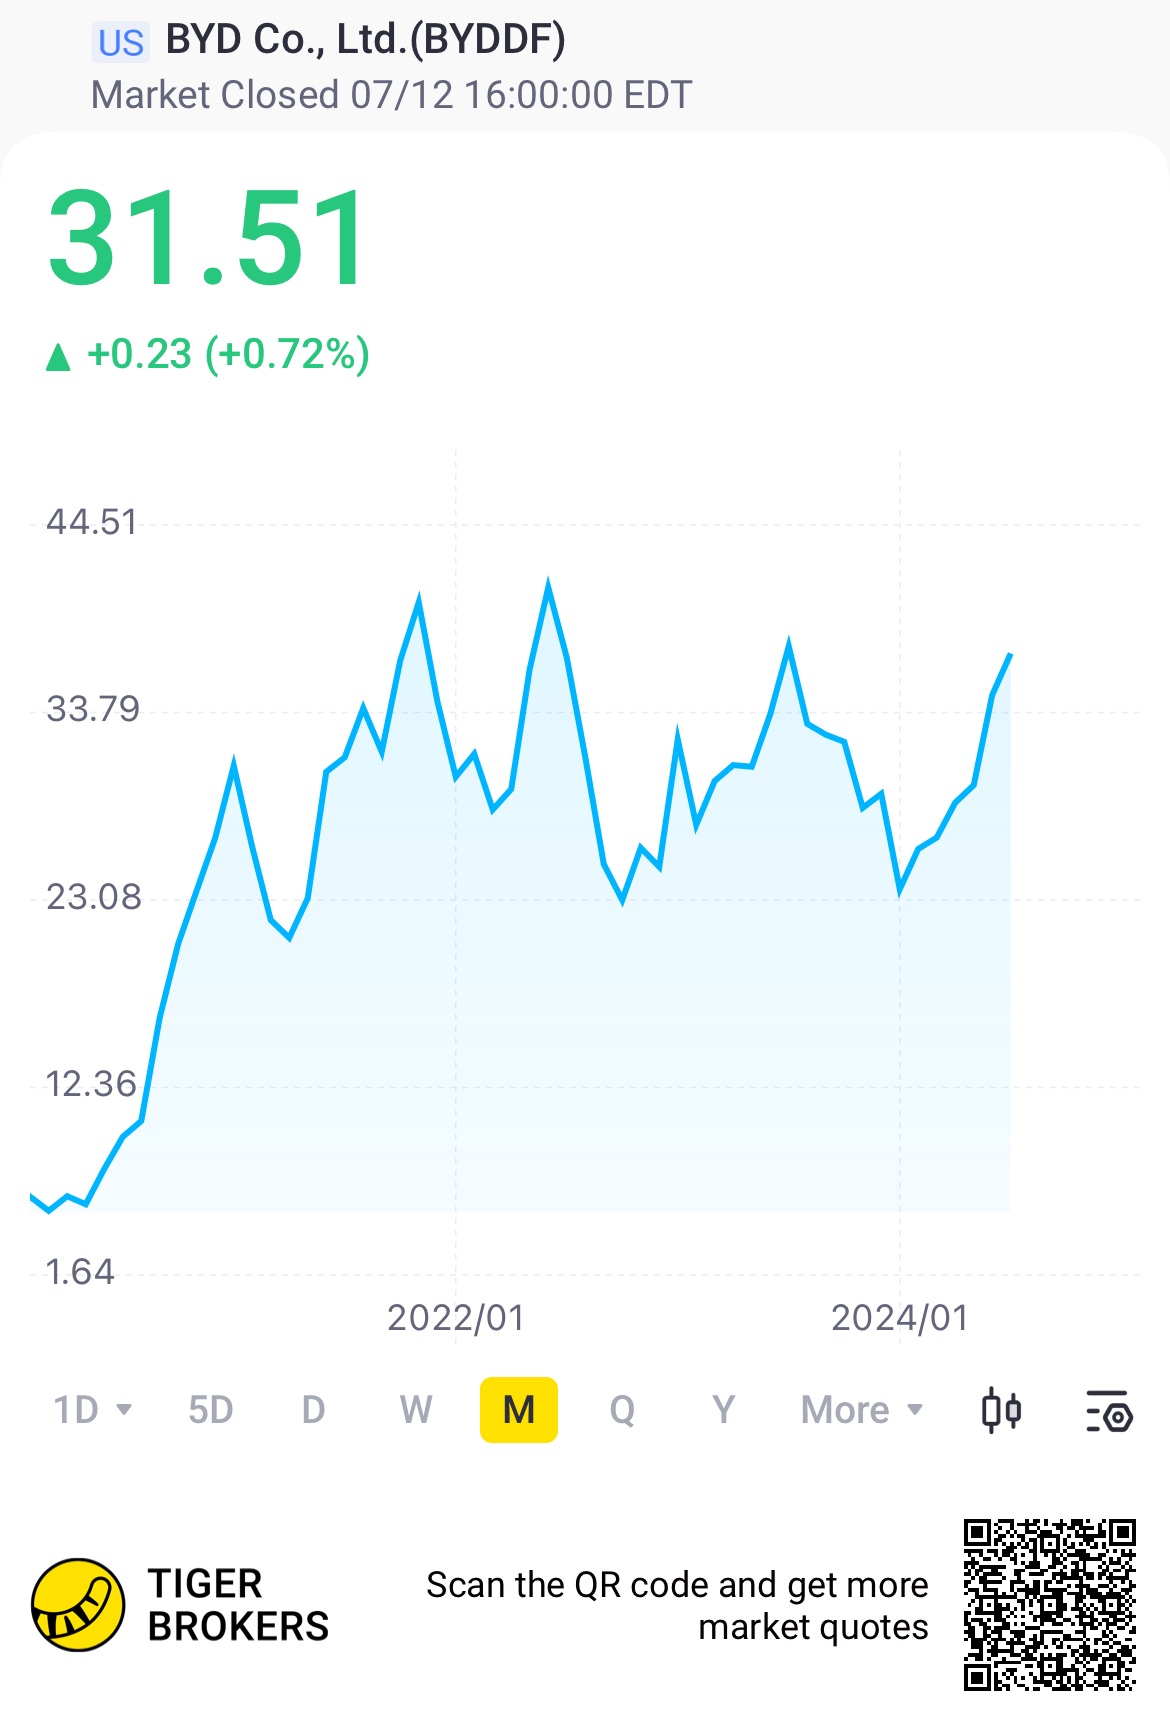Switch chart to candlestick view icon
The image size is (1170, 1725).
[1001, 1410]
